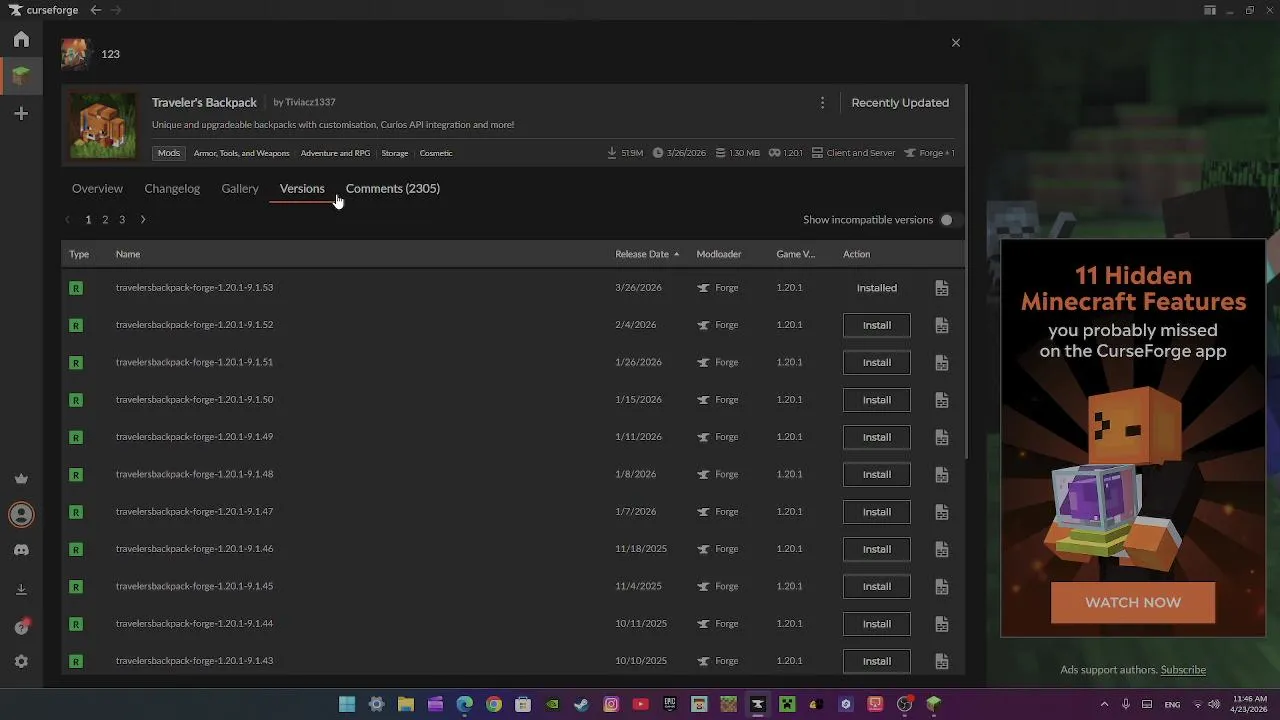Click the back navigation arrow
This screenshot has height=720, width=1280.
click(96, 10)
